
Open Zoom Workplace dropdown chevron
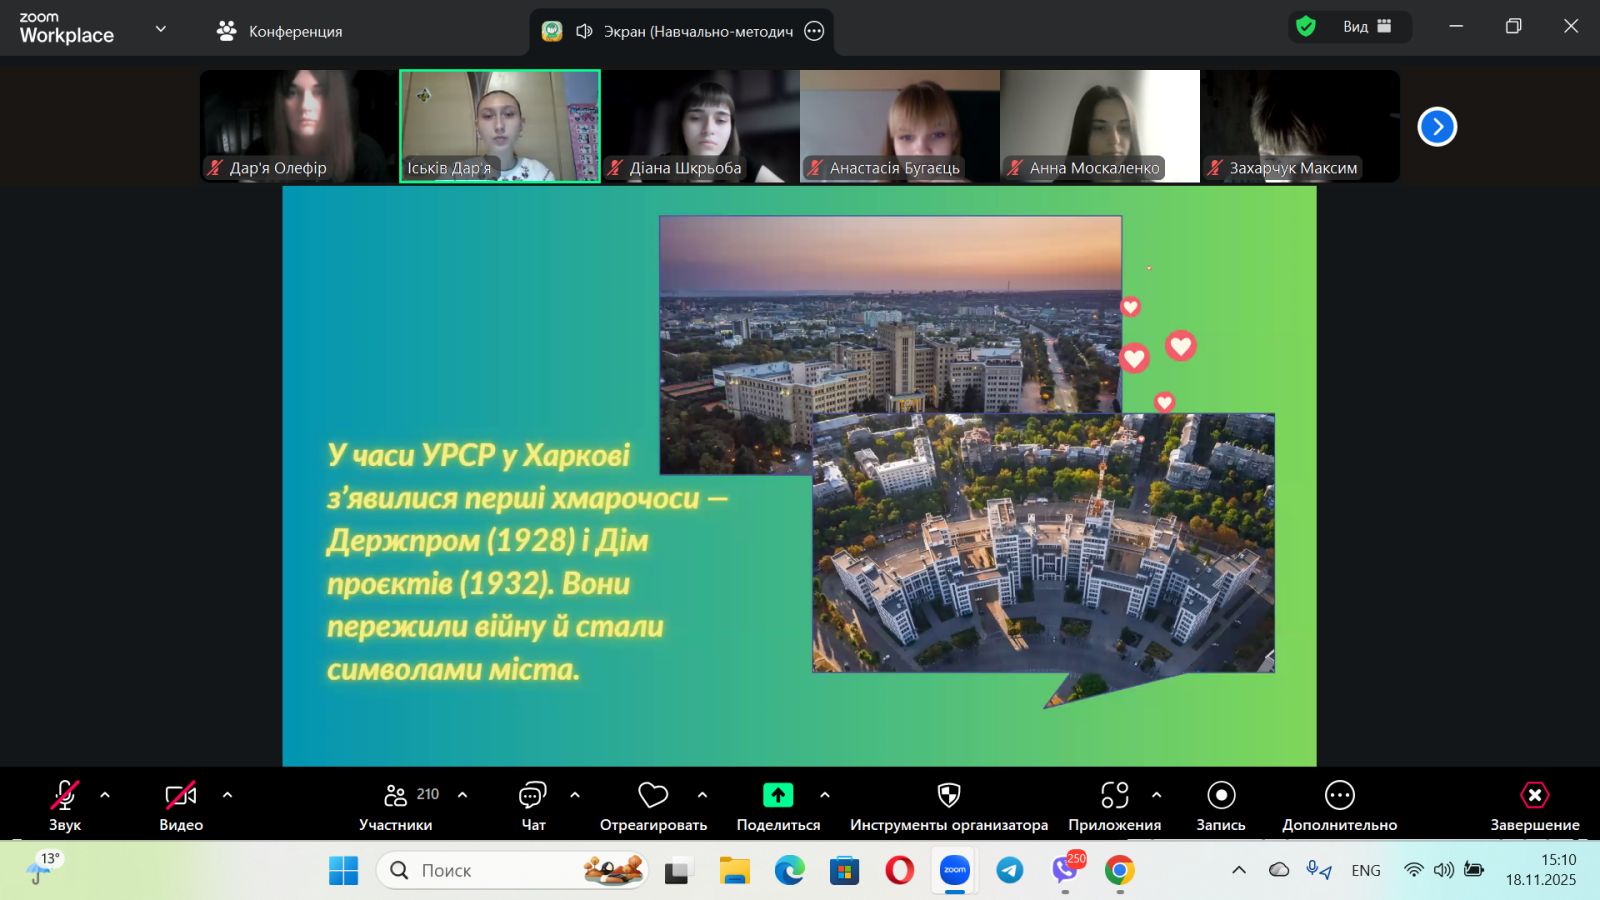[x=161, y=29]
